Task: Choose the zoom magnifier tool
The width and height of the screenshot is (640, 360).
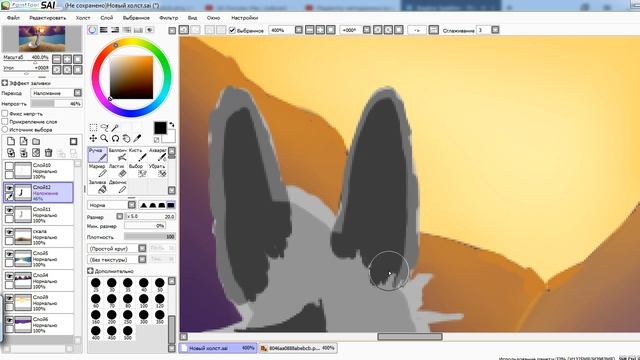Action: tap(104, 138)
